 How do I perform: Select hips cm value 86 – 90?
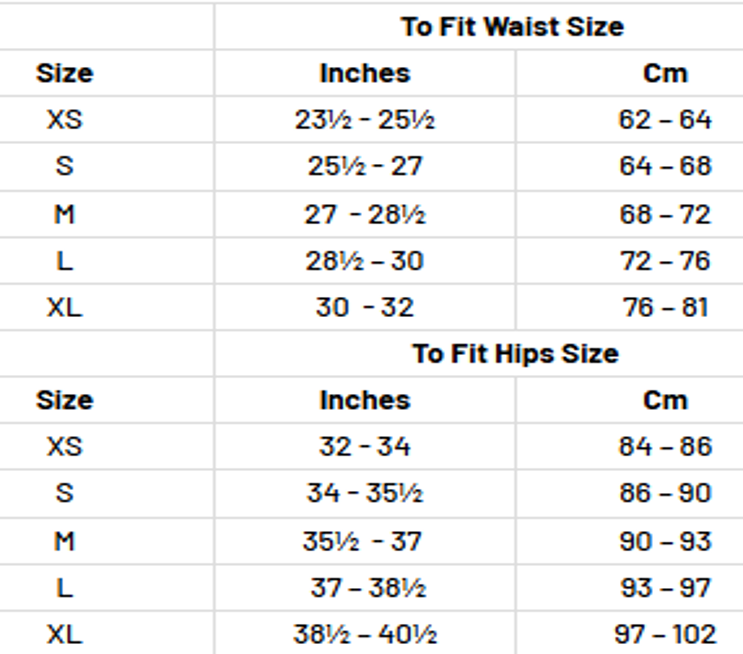coord(665,492)
